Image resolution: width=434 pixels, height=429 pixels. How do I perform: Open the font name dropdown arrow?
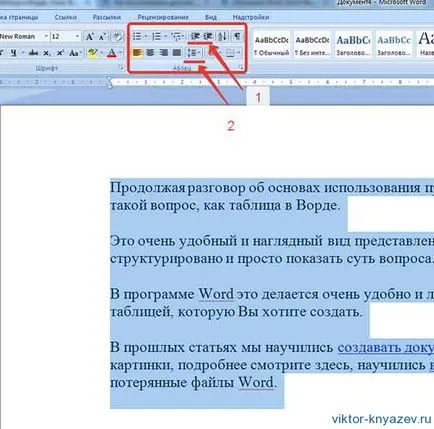pyautogui.click(x=46, y=36)
